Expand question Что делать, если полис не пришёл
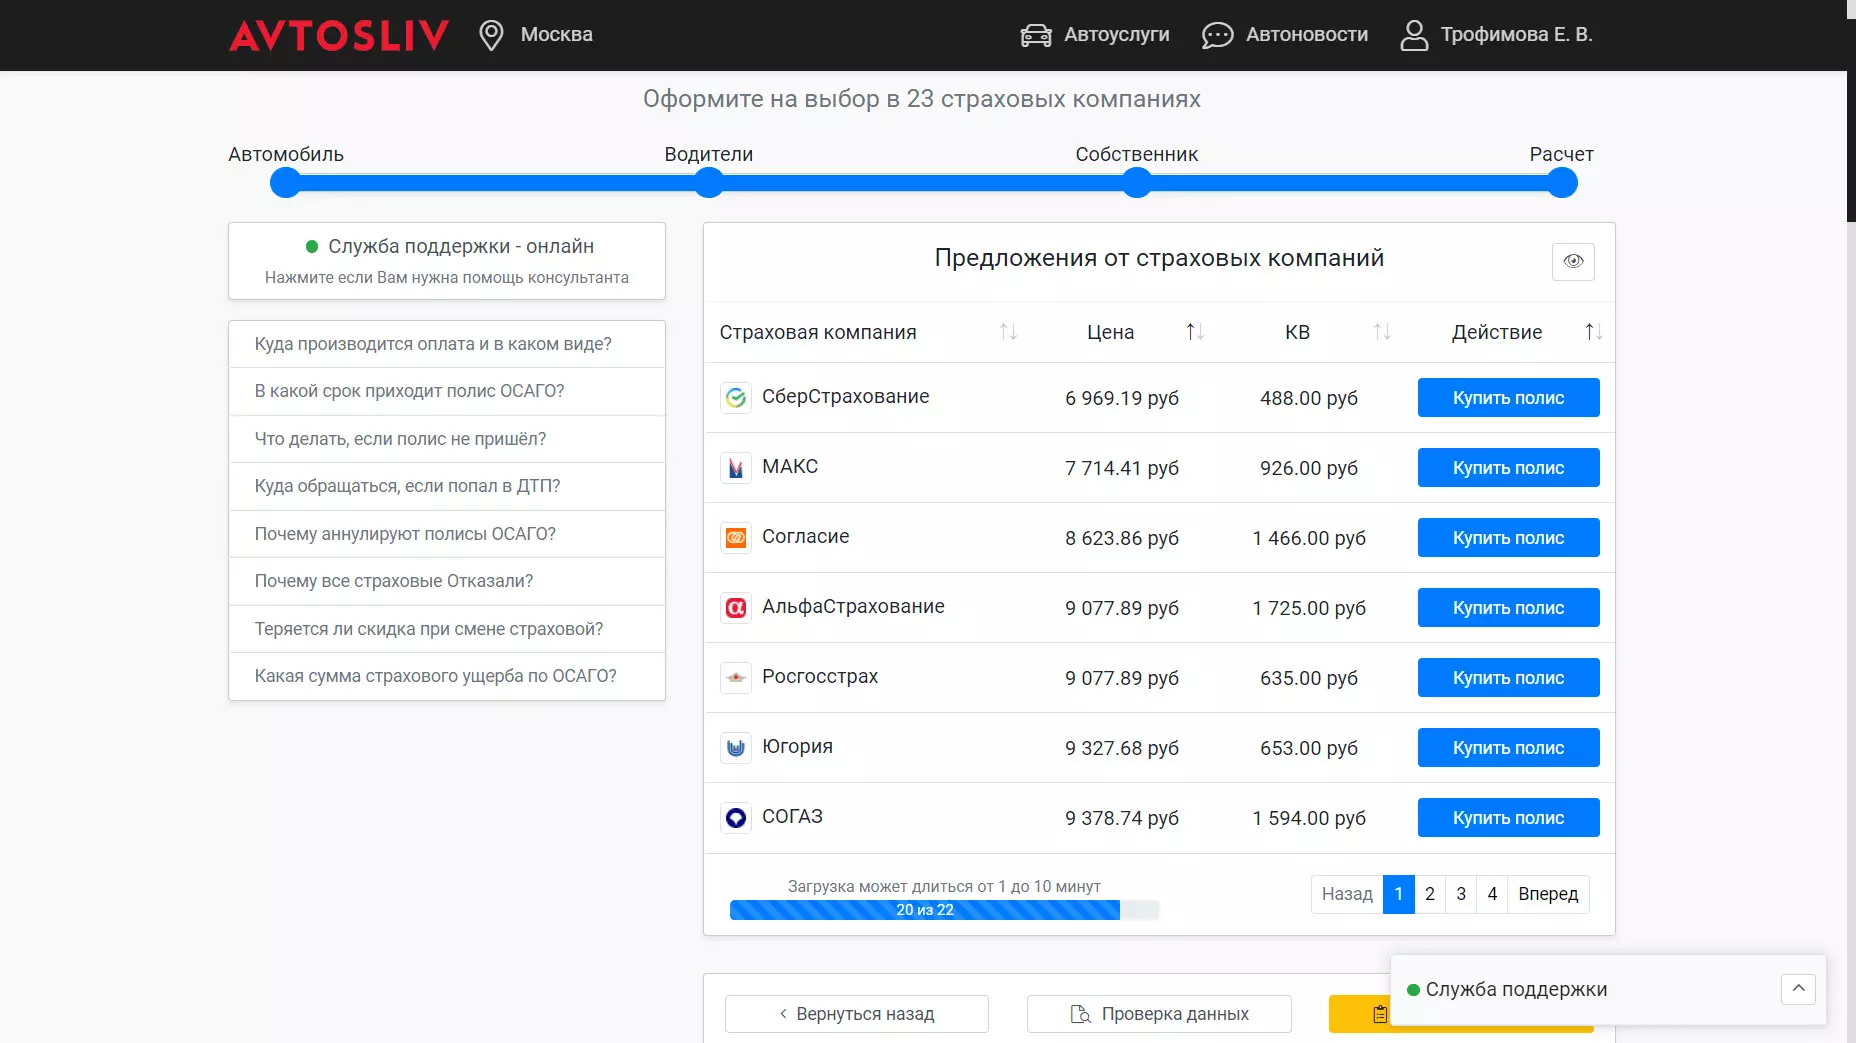Viewport: 1856px width, 1043px height. pos(447,439)
